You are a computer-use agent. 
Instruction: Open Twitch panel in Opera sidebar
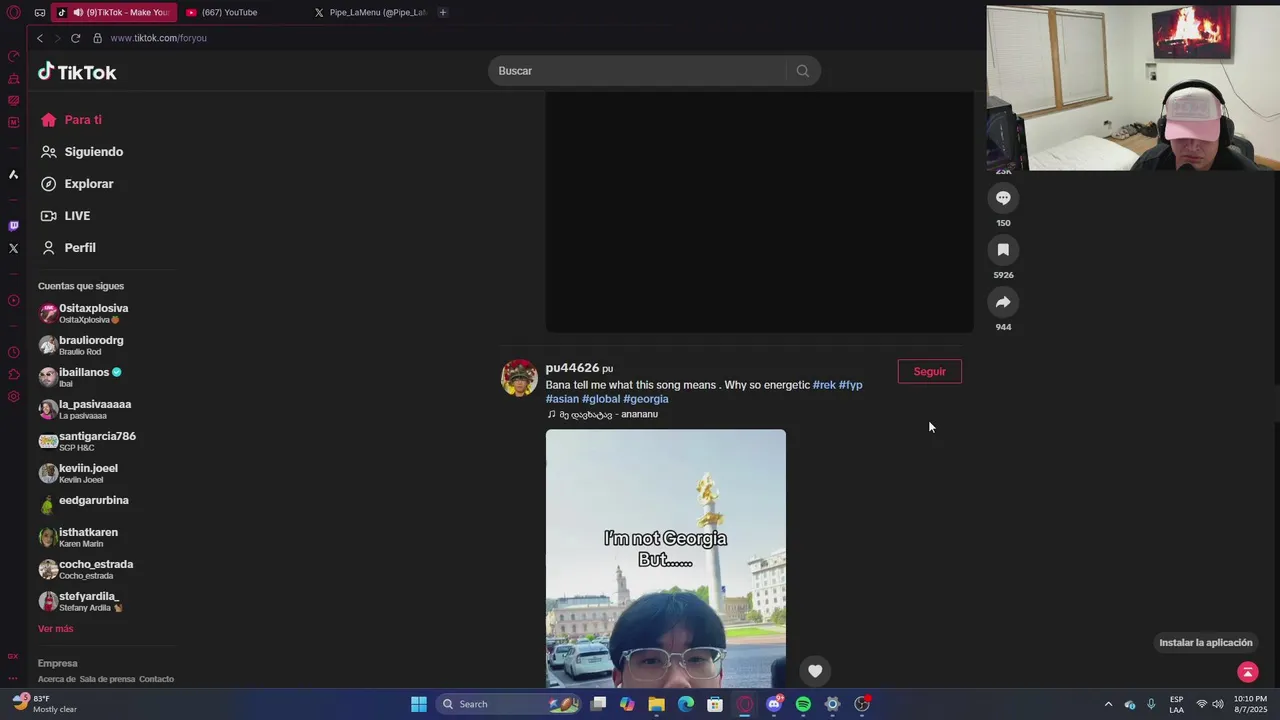pyautogui.click(x=13, y=226)
